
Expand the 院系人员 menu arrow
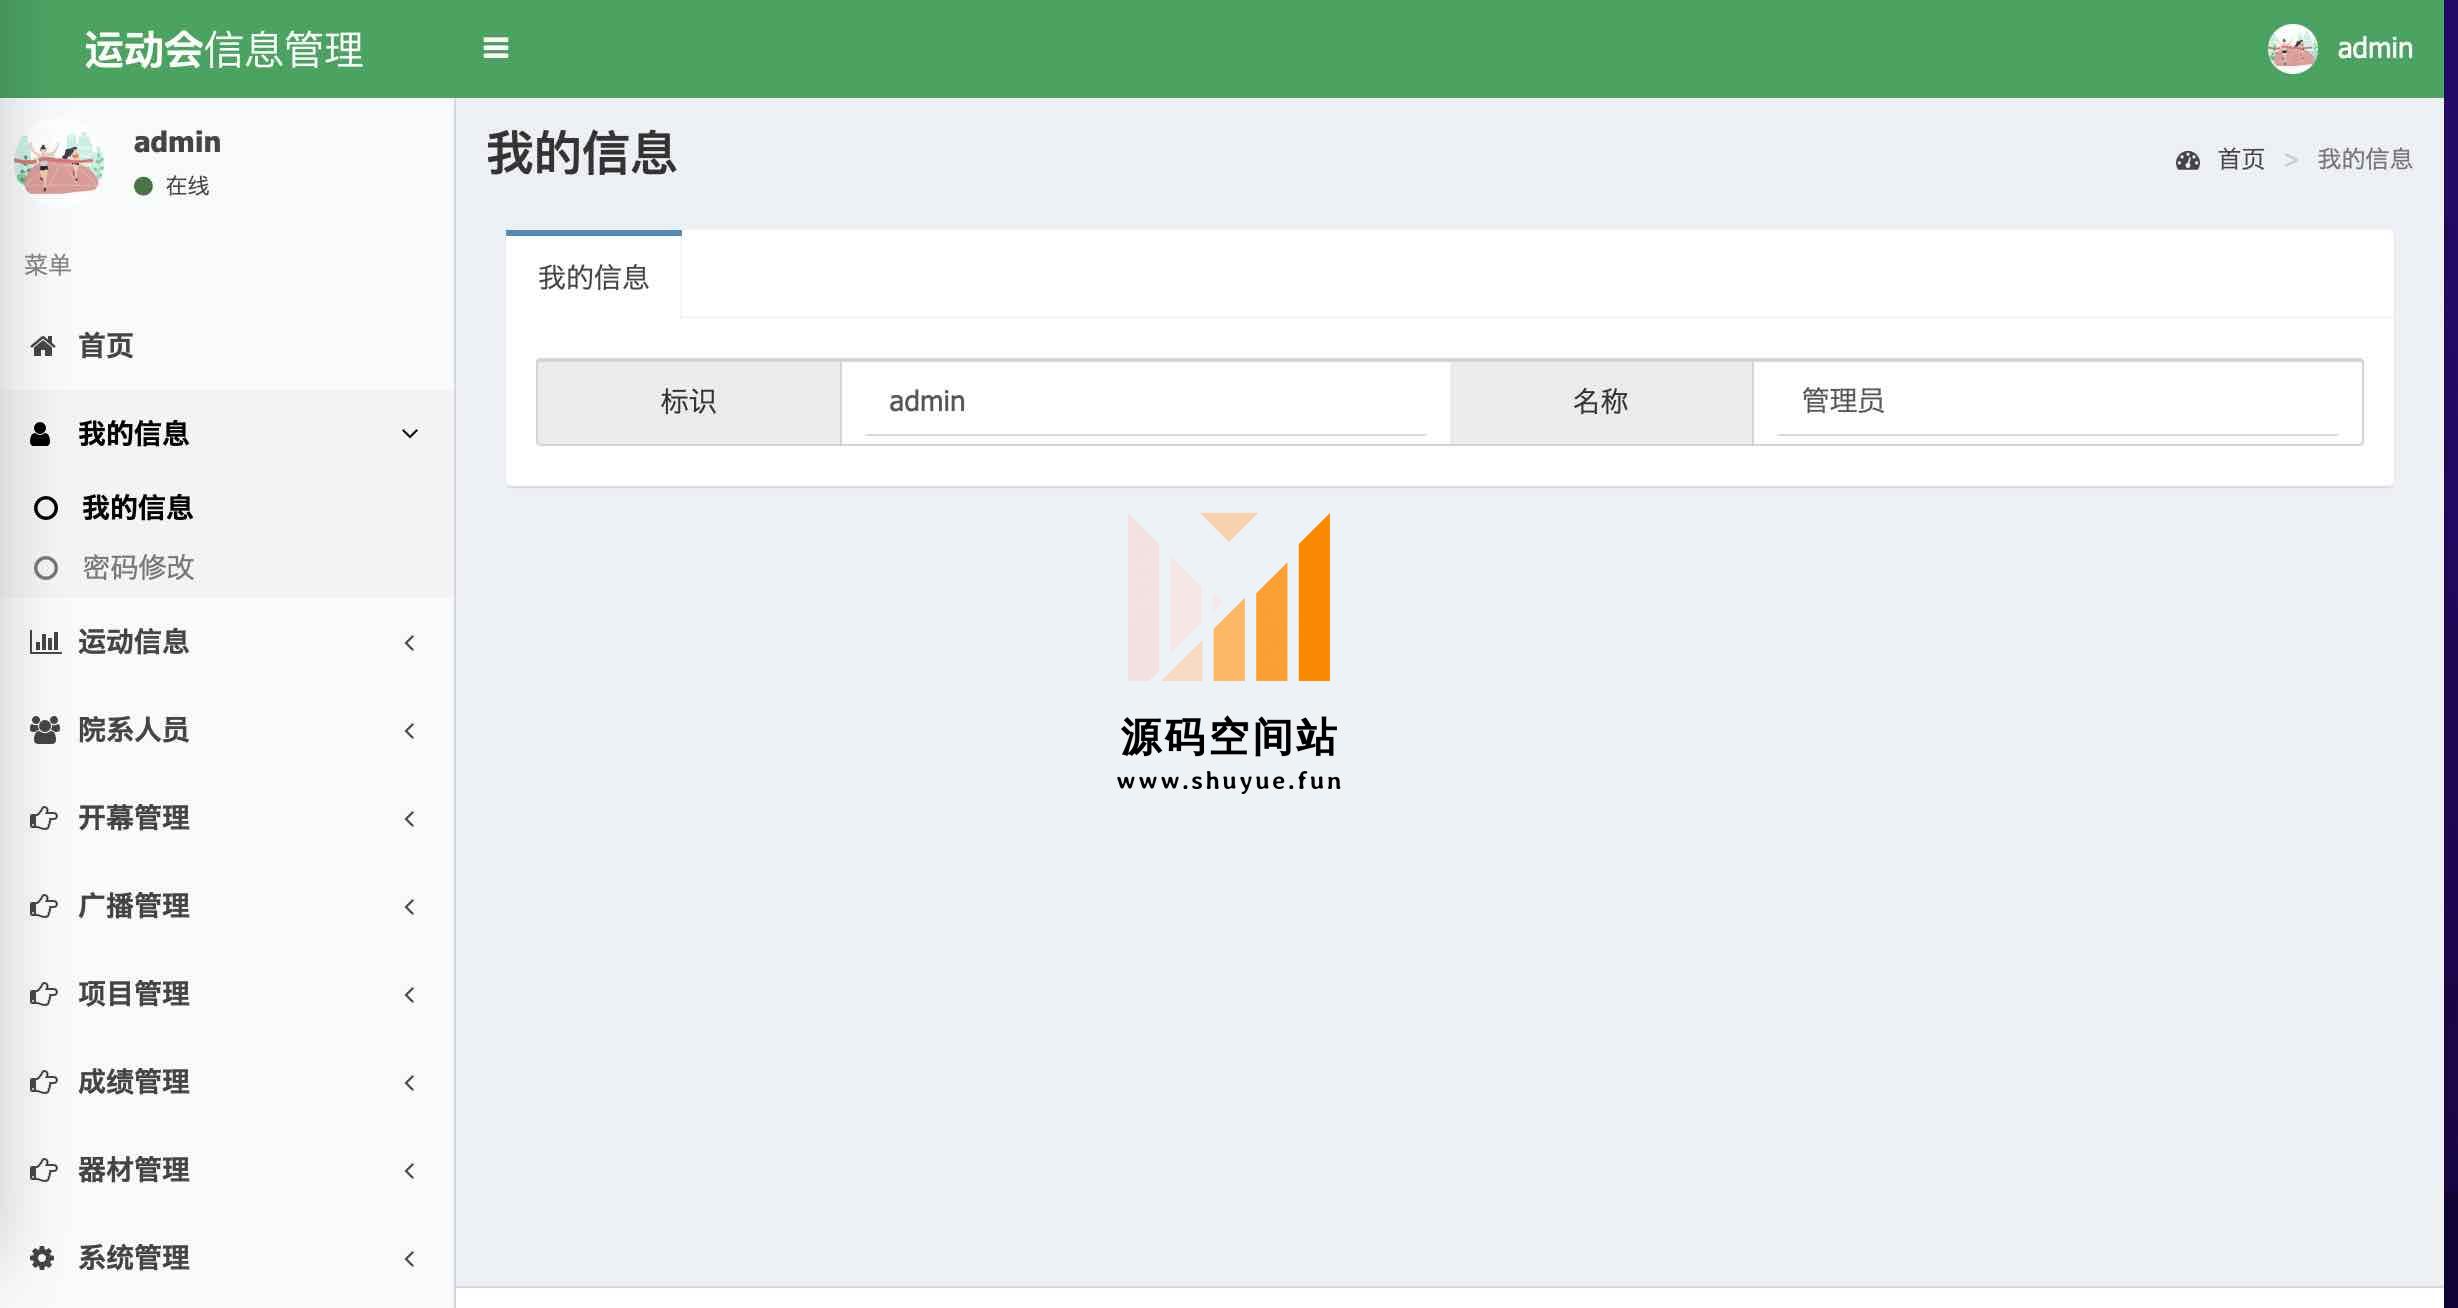(410, 730)
